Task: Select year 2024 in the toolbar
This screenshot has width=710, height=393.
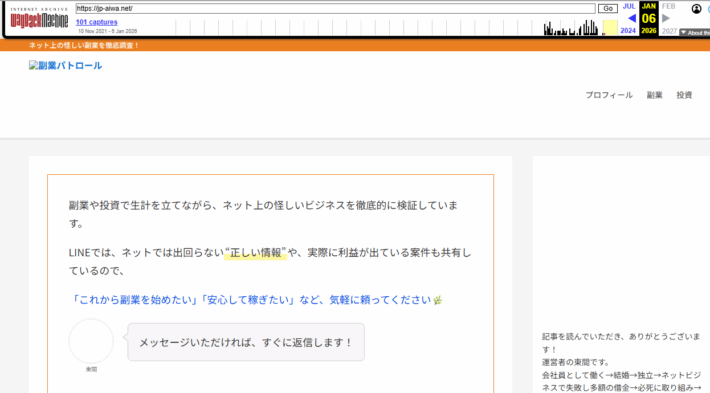Action: pyautogui.click(x=628, y=30)
